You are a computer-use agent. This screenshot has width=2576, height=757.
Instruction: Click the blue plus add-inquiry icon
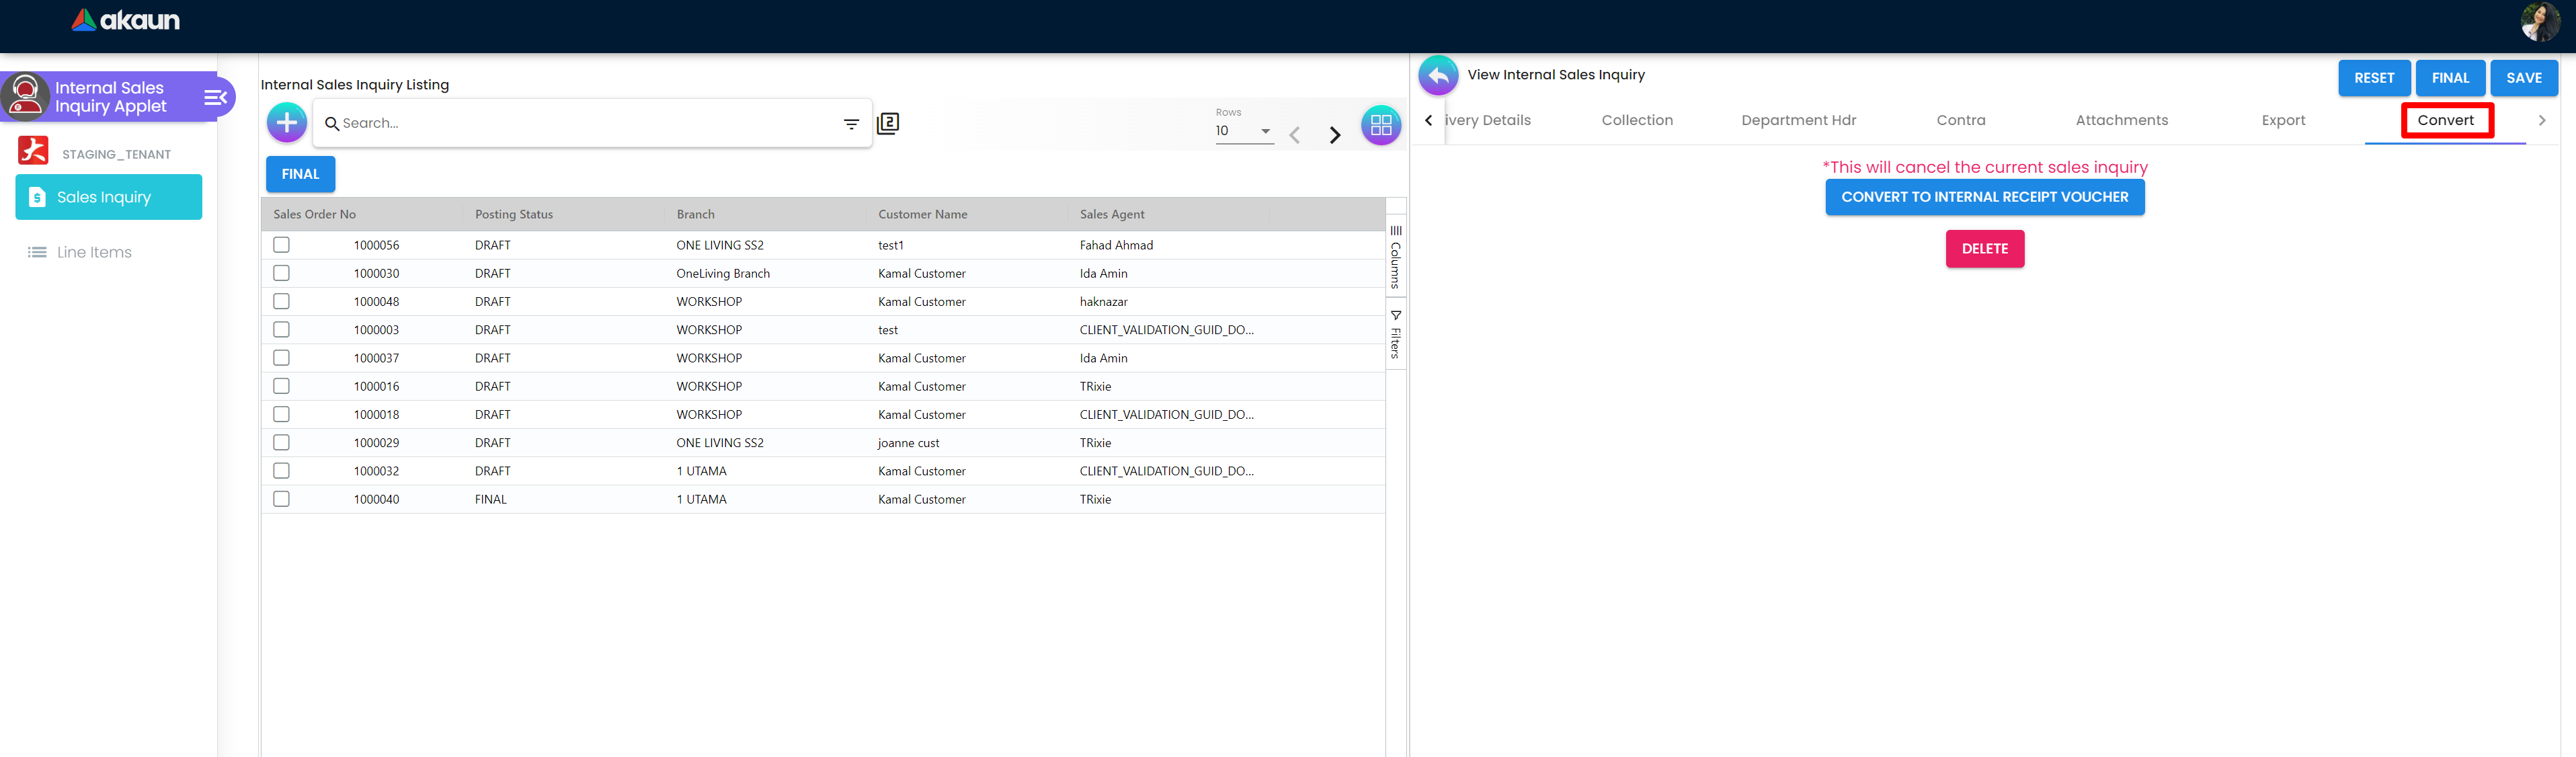pyautogui.click(x=287, y=123)
